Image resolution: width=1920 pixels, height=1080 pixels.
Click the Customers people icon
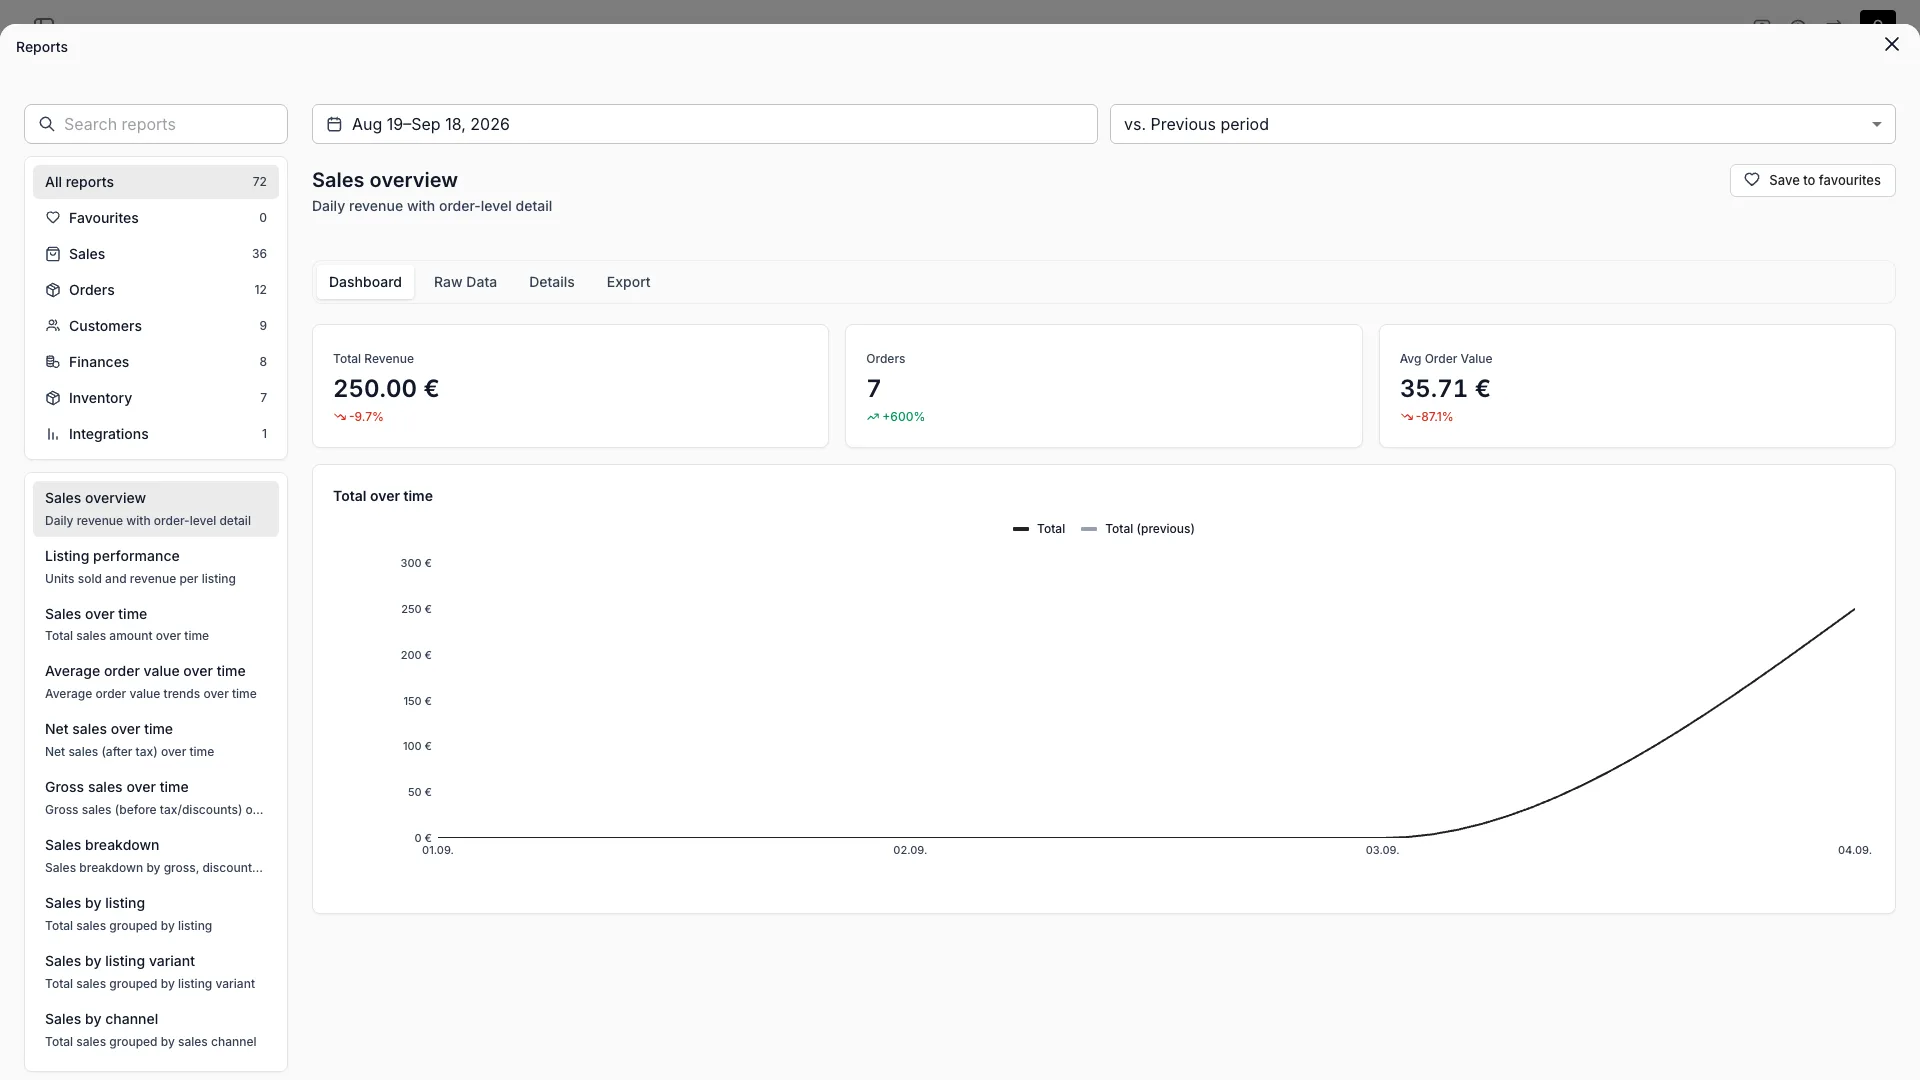(53, 326)
